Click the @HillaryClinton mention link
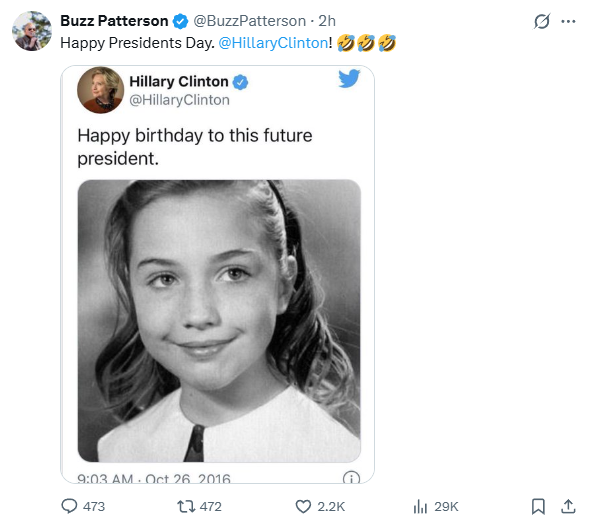Image resolution: width=592 pixels, height=525 pixels. [273, 43]
